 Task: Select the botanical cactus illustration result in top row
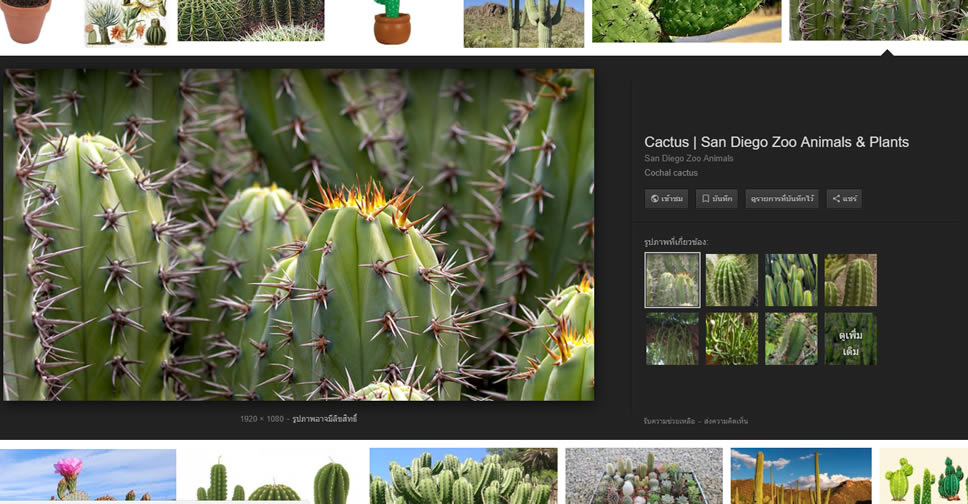(126, 22)
